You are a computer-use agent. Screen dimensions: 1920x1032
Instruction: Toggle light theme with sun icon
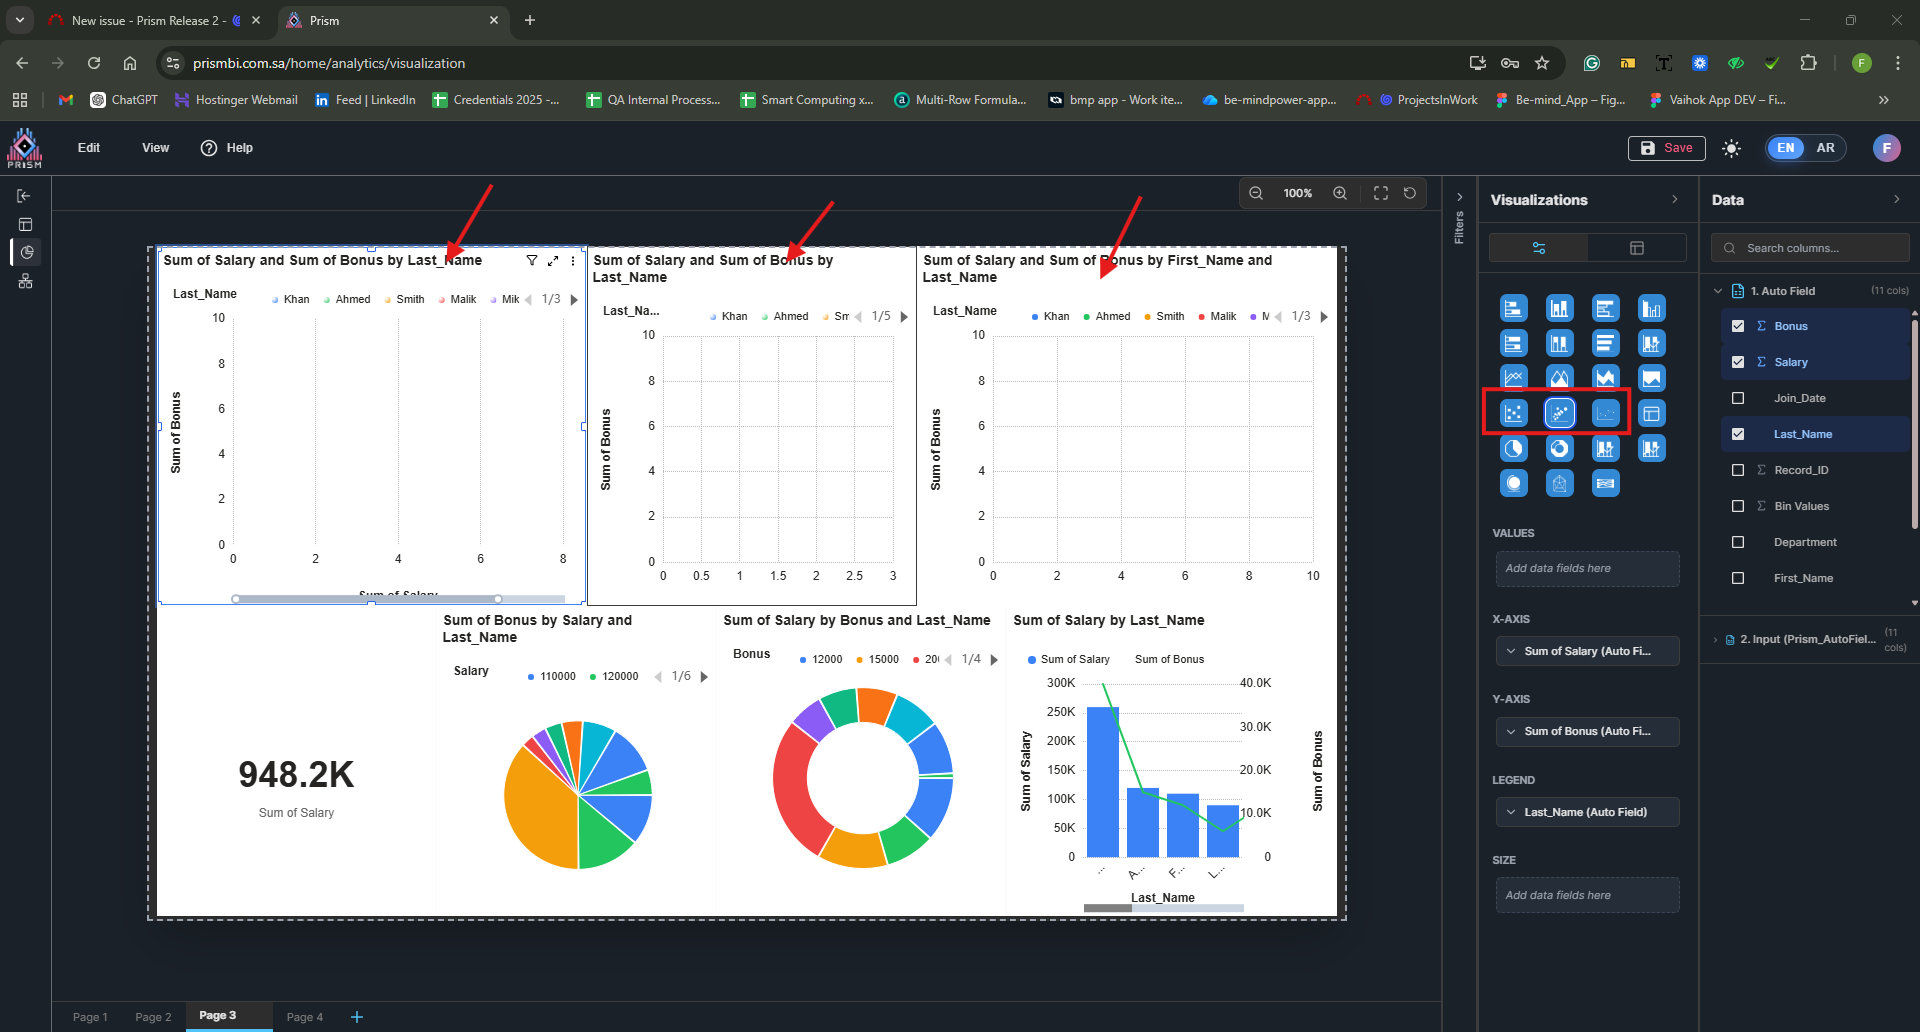click(x=1731, y=148)
